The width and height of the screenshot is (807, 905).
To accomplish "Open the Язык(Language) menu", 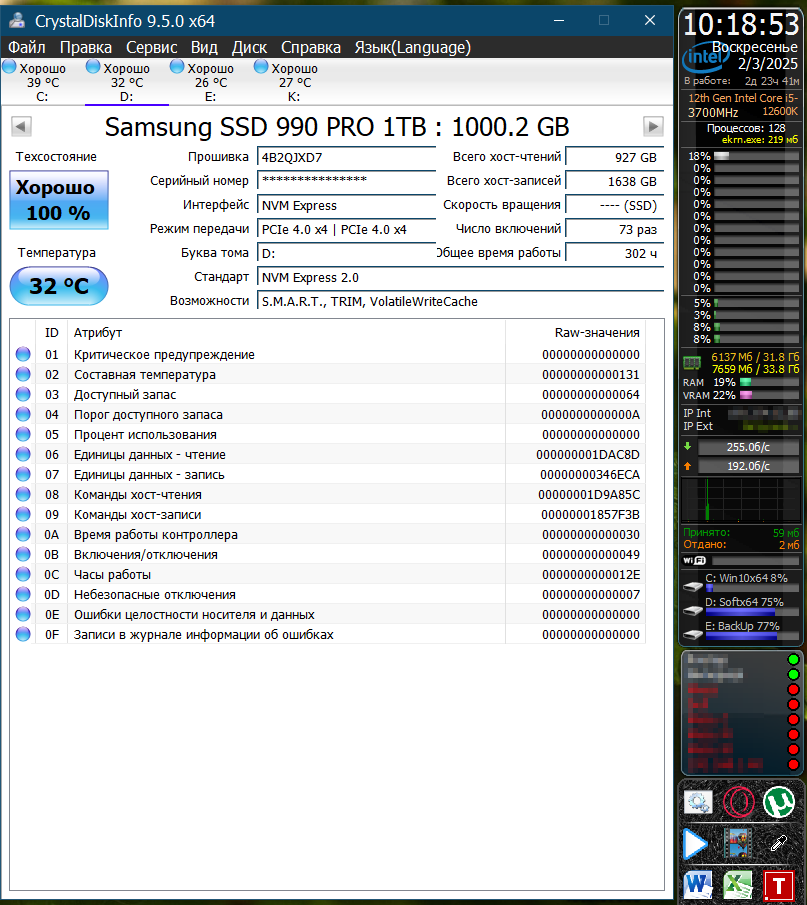I will point(412,47).
